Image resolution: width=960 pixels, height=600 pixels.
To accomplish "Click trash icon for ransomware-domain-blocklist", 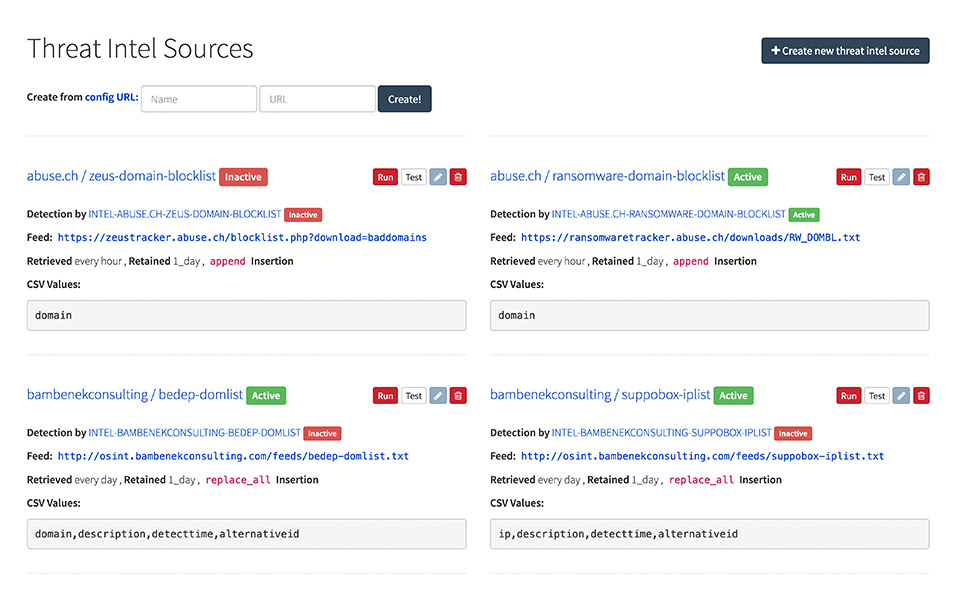I will pos(921,177).
